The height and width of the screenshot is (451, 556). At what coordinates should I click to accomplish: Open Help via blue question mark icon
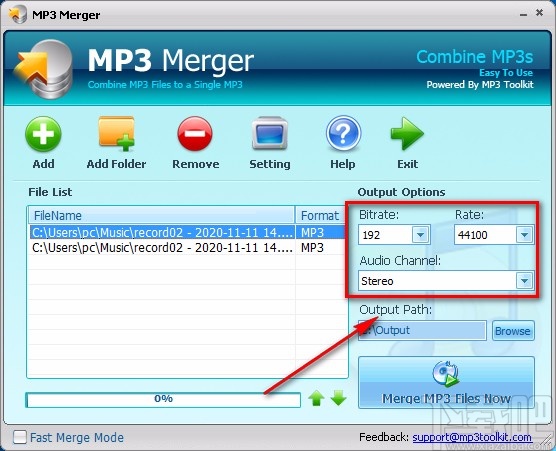(x=343, y=134)
